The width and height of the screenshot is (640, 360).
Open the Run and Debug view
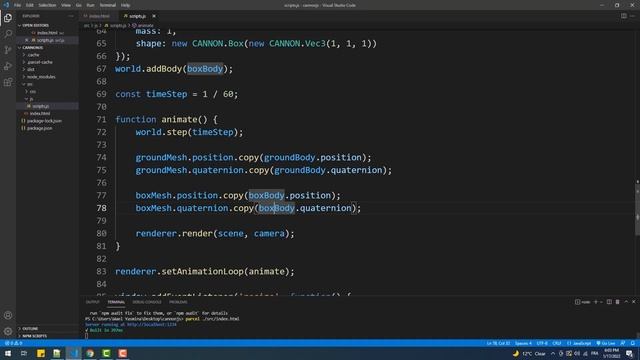pos(8,66)
